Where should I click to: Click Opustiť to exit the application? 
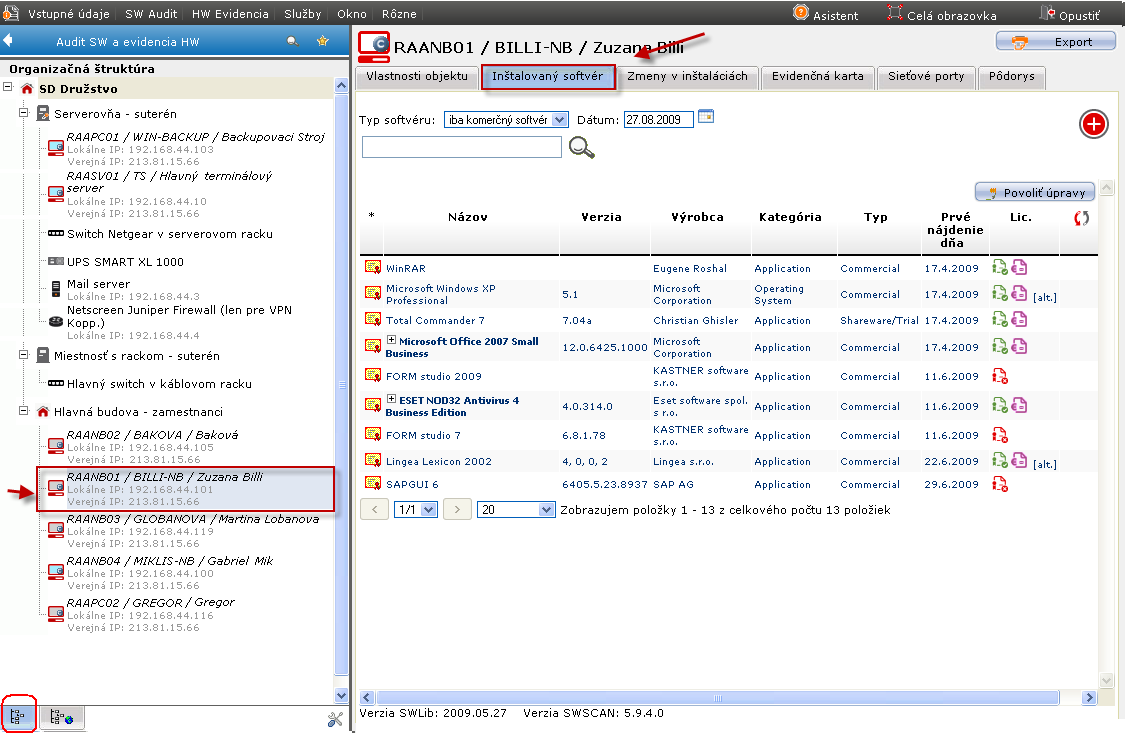(1070, 14)
